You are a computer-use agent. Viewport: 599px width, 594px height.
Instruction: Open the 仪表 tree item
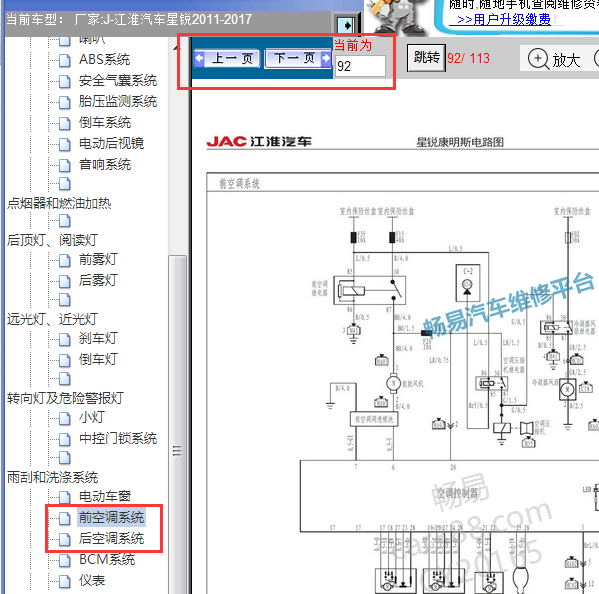pos(92,580)
